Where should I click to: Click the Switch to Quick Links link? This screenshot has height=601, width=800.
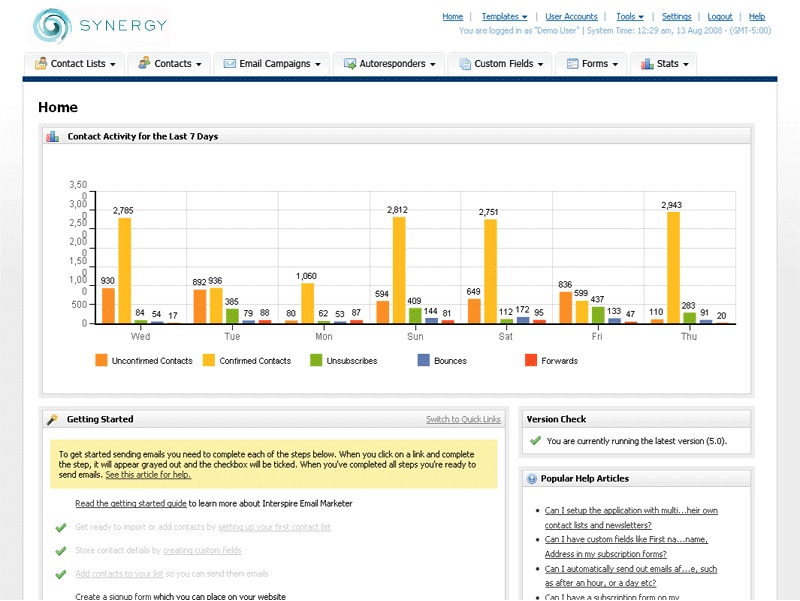(x=463, y=419)
